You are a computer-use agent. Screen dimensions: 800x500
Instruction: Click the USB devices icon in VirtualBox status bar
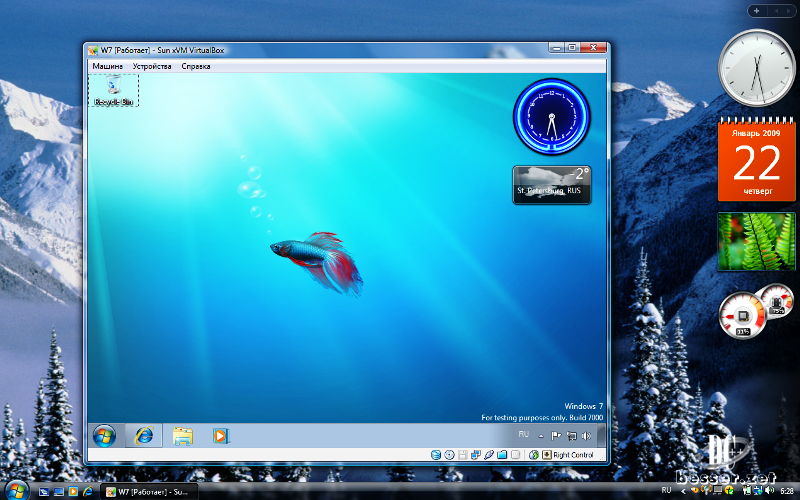tap(488, 455)
